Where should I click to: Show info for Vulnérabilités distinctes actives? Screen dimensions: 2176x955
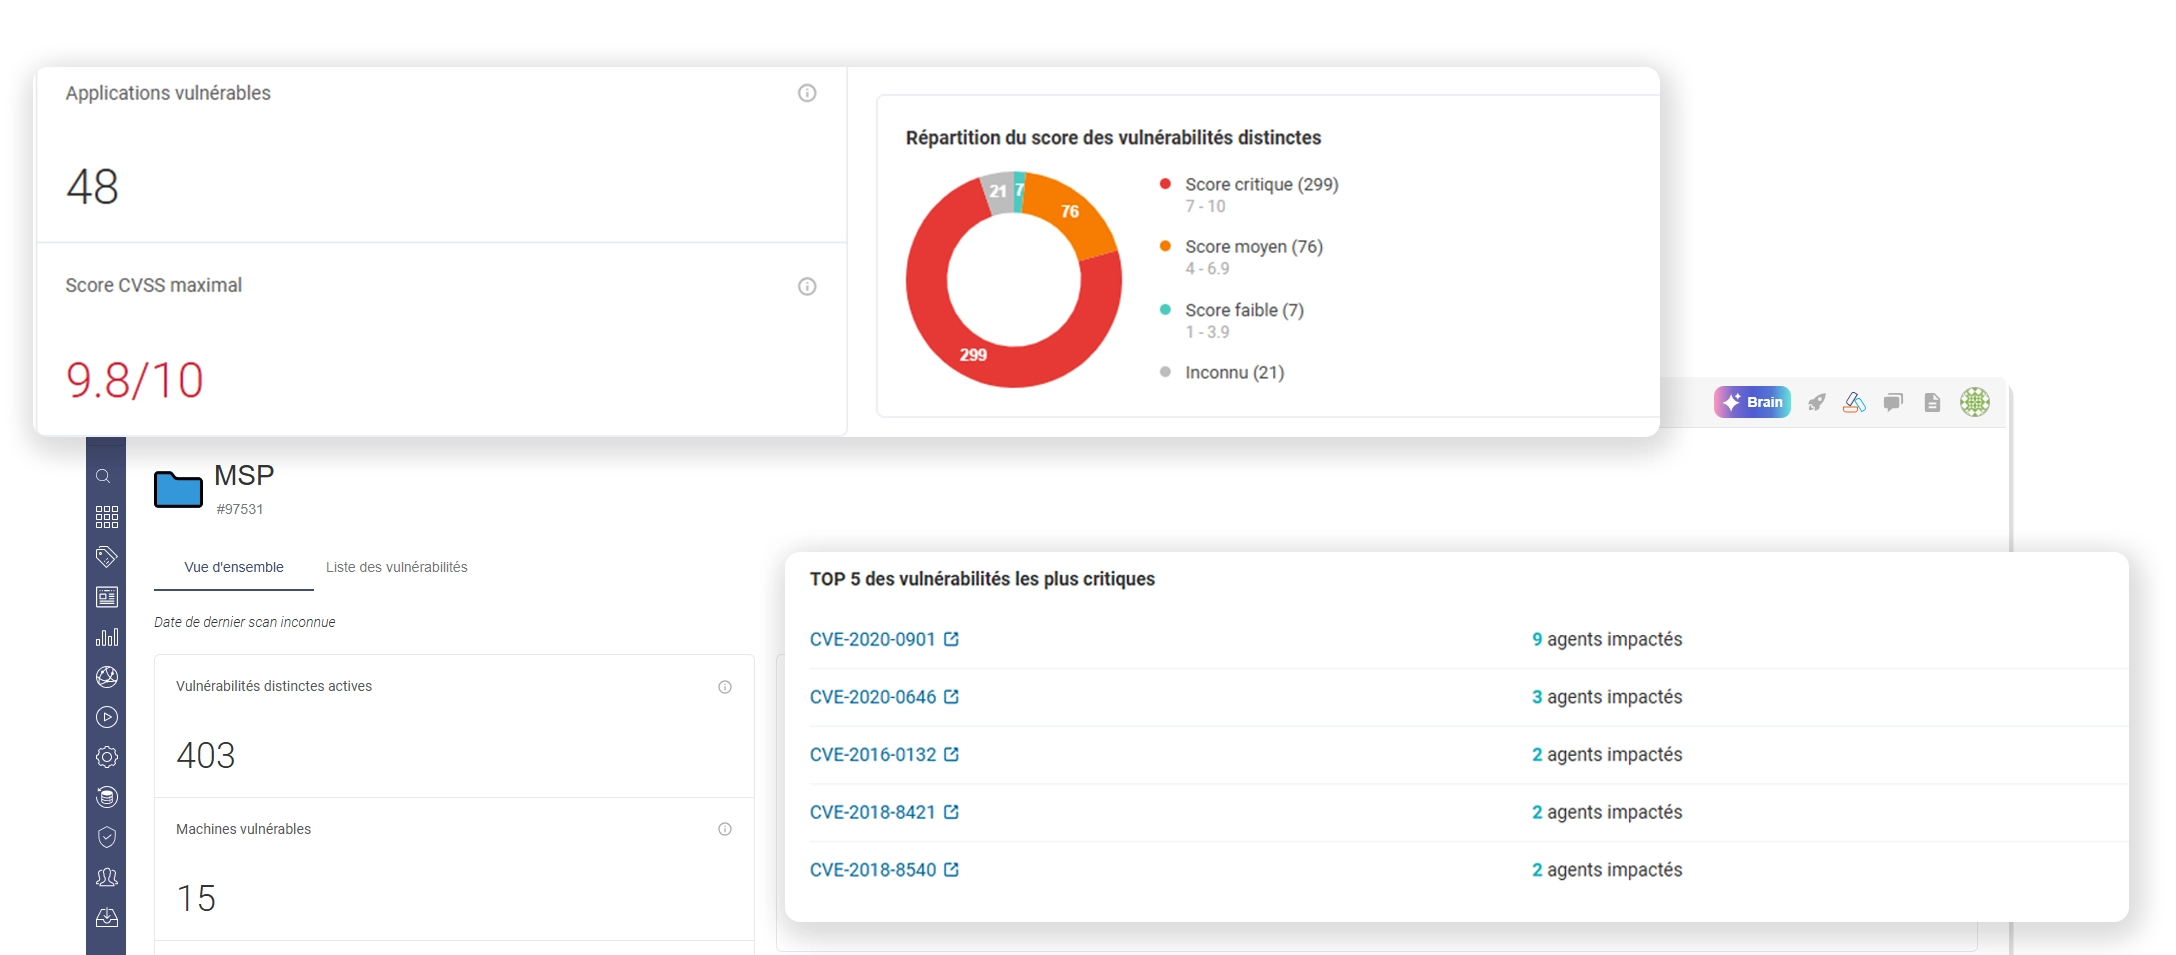pyautogui.click(x=725, y=687)
